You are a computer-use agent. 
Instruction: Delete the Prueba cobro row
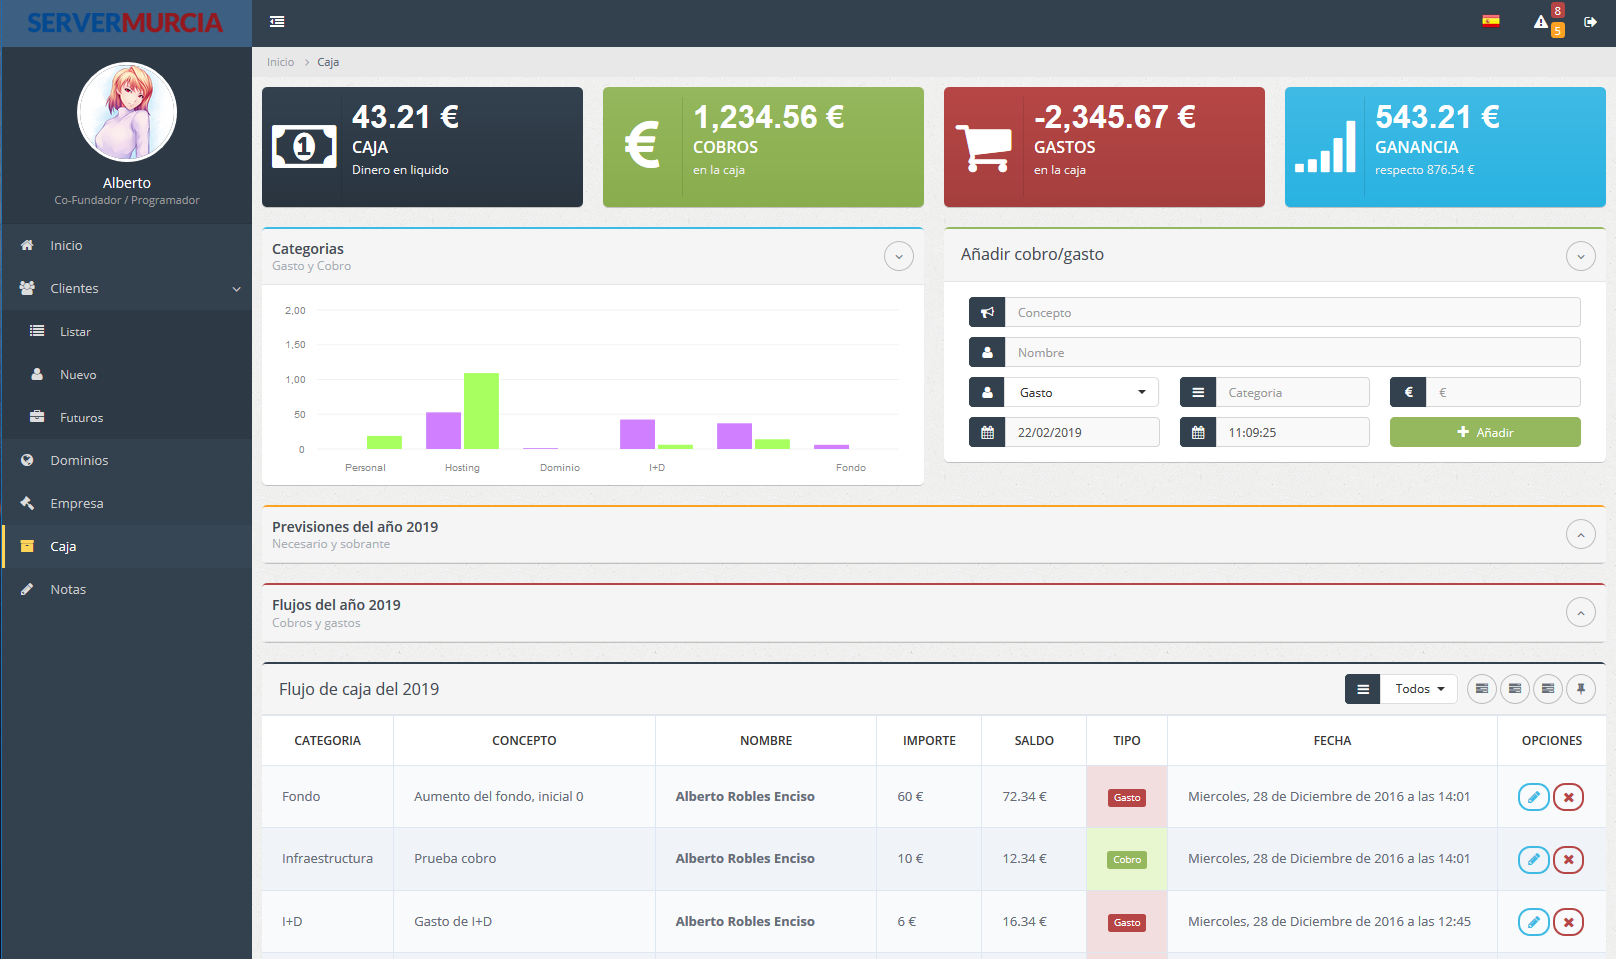coord(1568,859)
